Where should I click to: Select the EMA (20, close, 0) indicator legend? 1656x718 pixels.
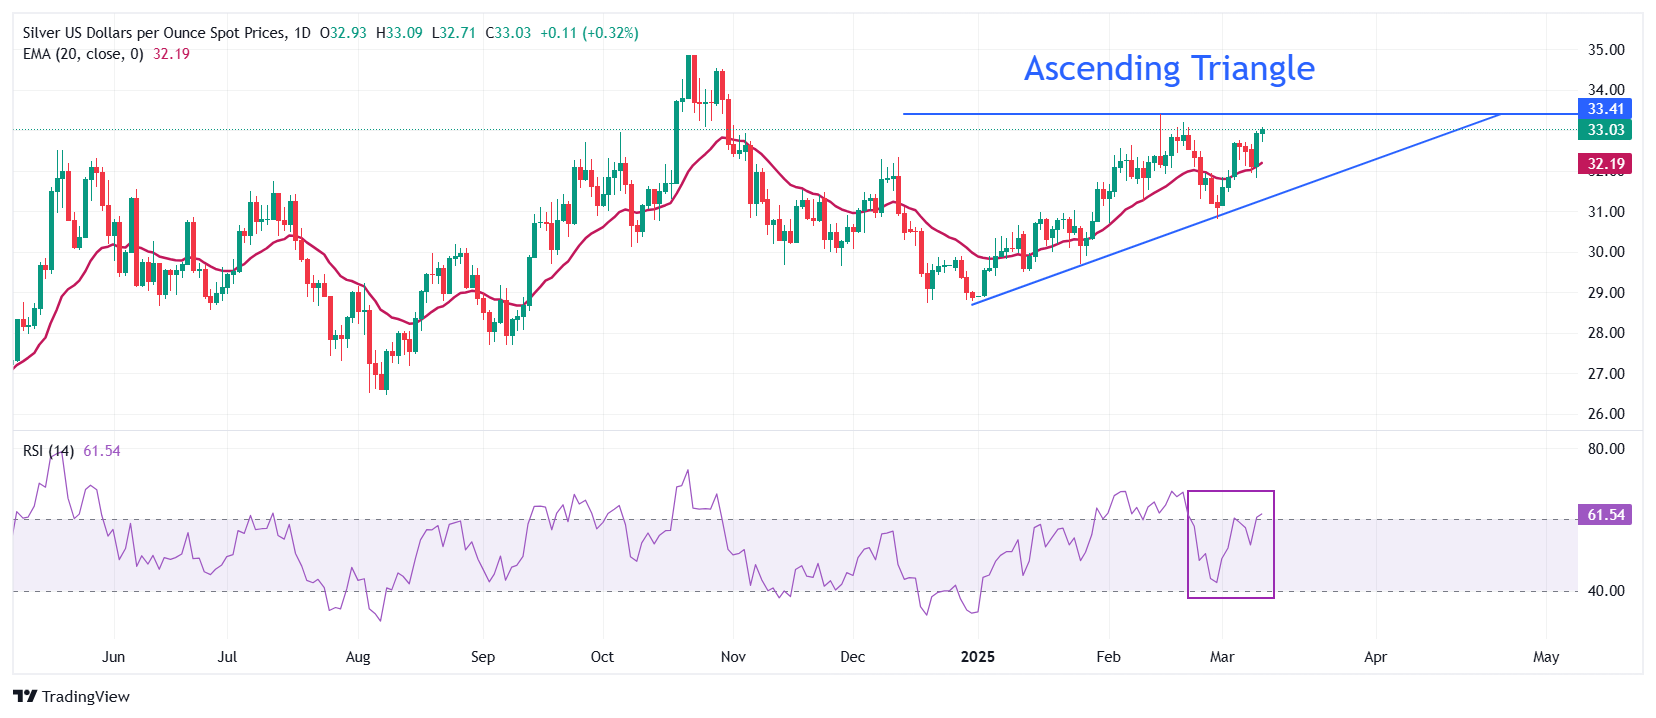pyautogui.click(x=83, y=54)
